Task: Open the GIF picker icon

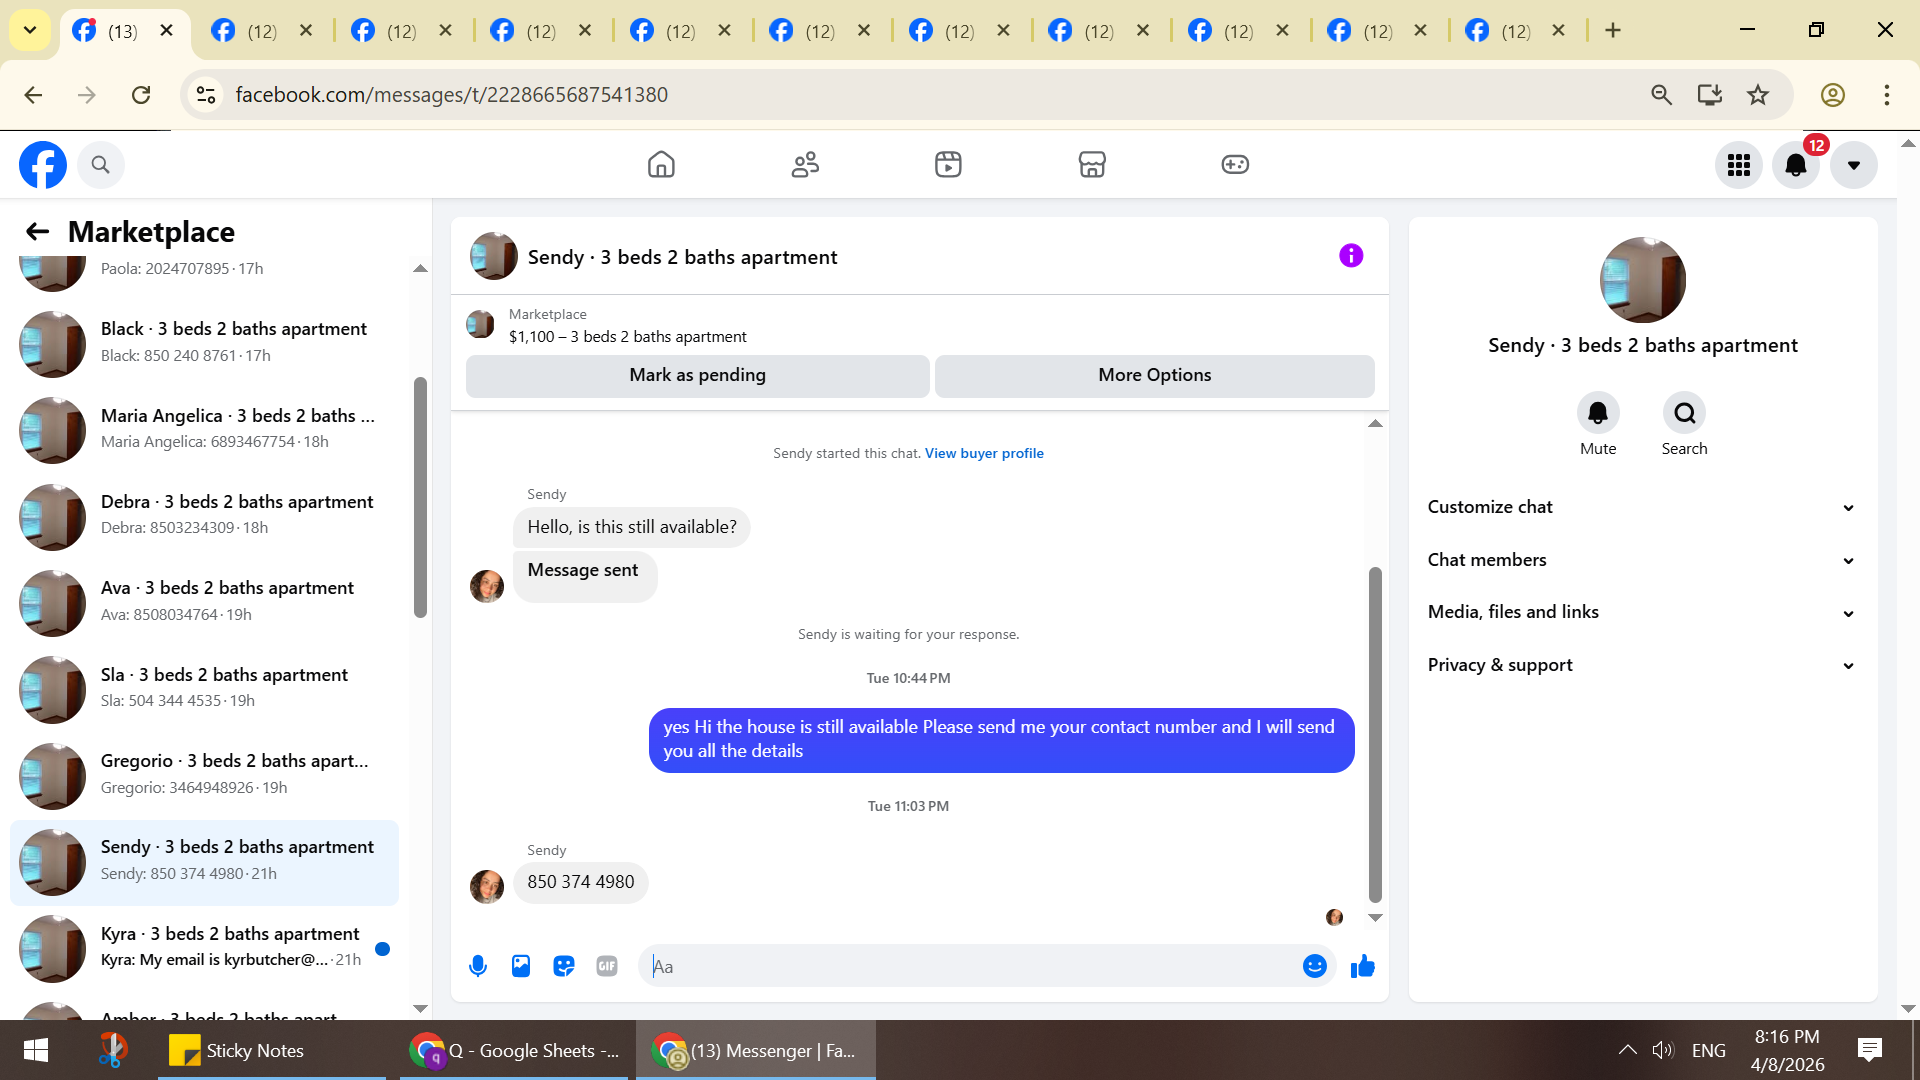Action: coord(607,966)
